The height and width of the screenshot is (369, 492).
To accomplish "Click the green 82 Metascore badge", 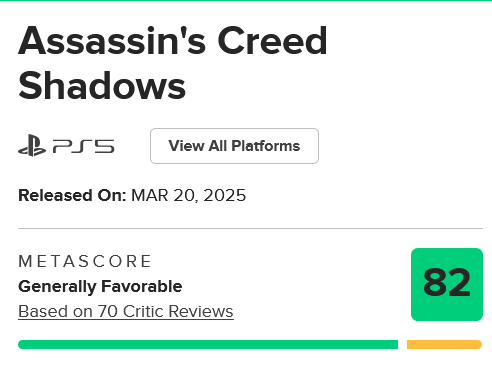I will [x=447, y=284].
